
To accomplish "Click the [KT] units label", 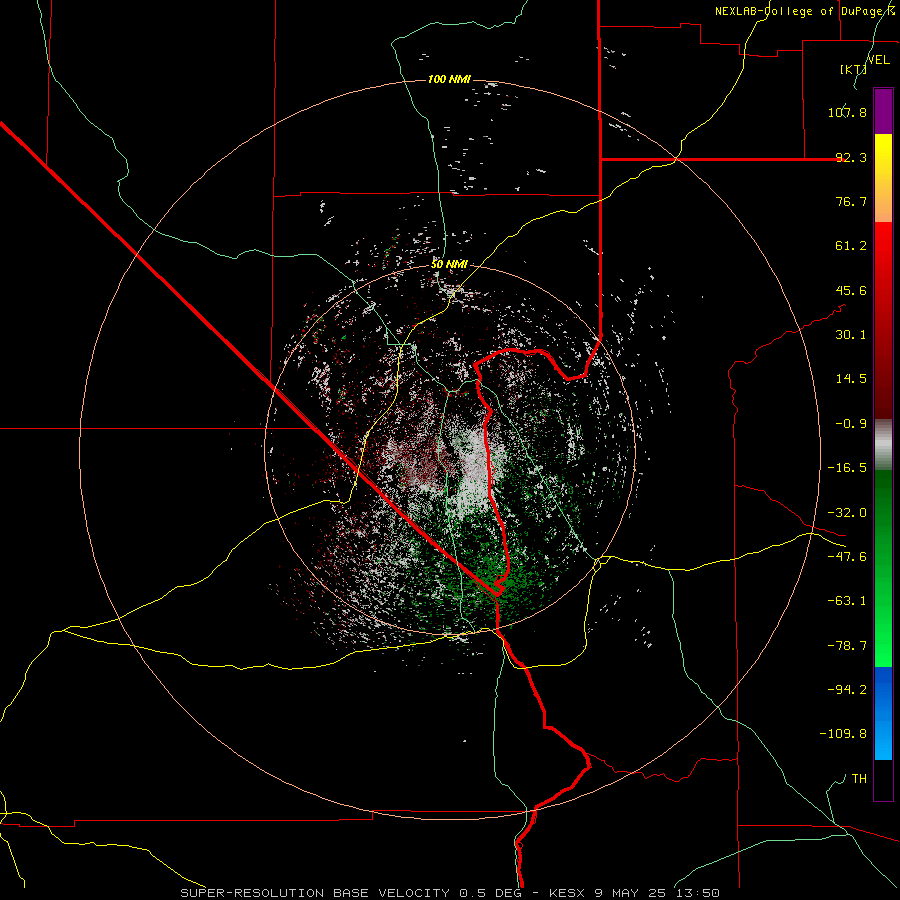I will tap(853, 69).
